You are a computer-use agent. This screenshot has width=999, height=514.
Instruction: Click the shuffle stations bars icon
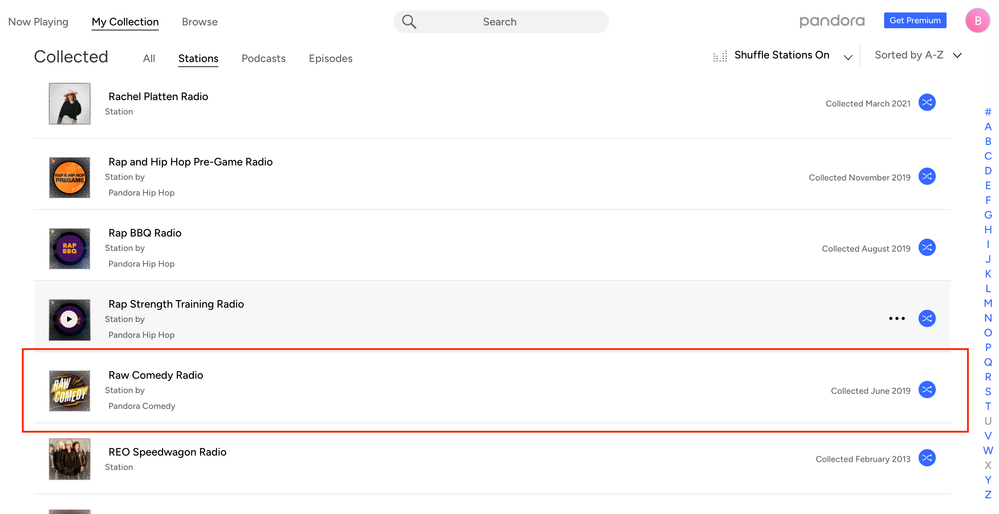(x=720, y=57)
